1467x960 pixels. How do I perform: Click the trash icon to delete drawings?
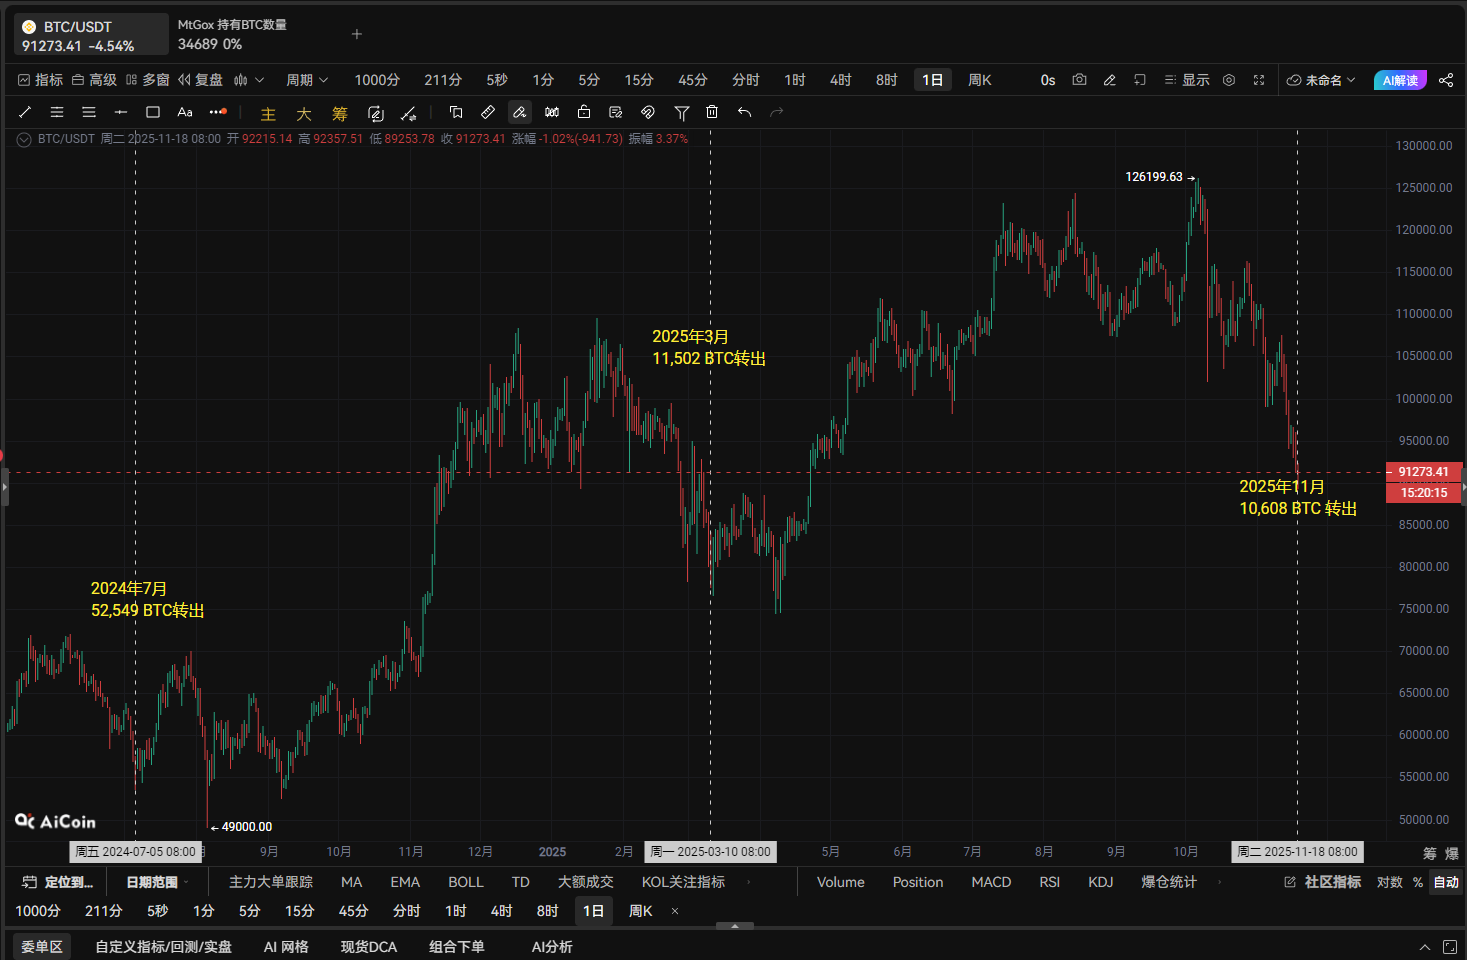[x=712, y=112]
